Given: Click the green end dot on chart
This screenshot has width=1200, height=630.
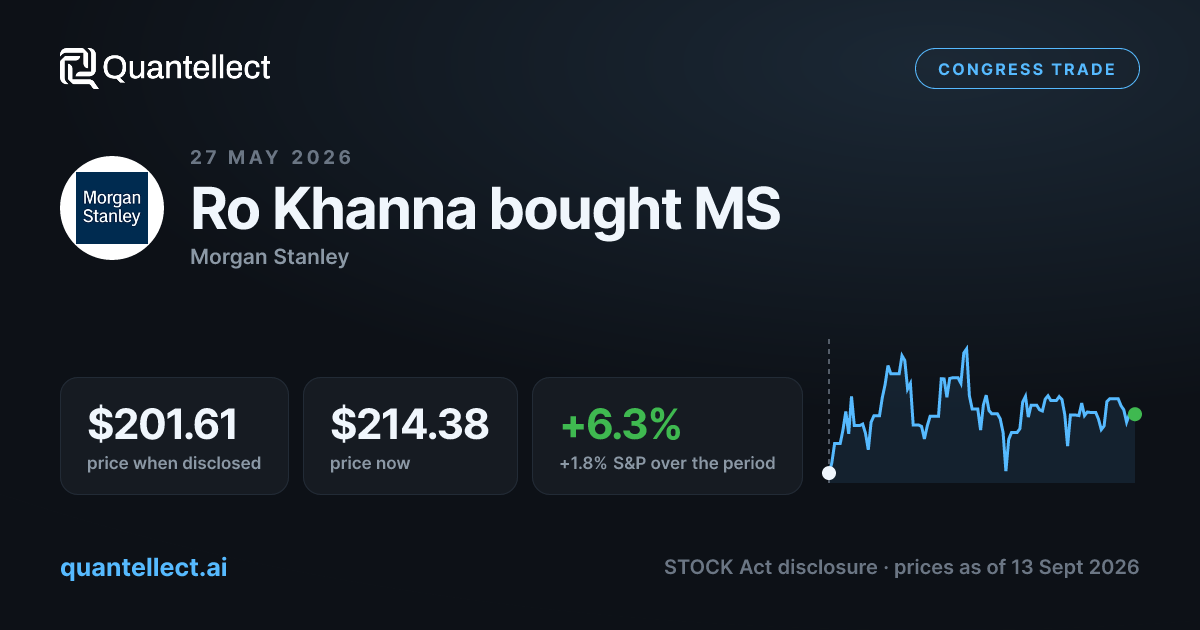Looking at the screenshot, I should tap(1134, 414).
